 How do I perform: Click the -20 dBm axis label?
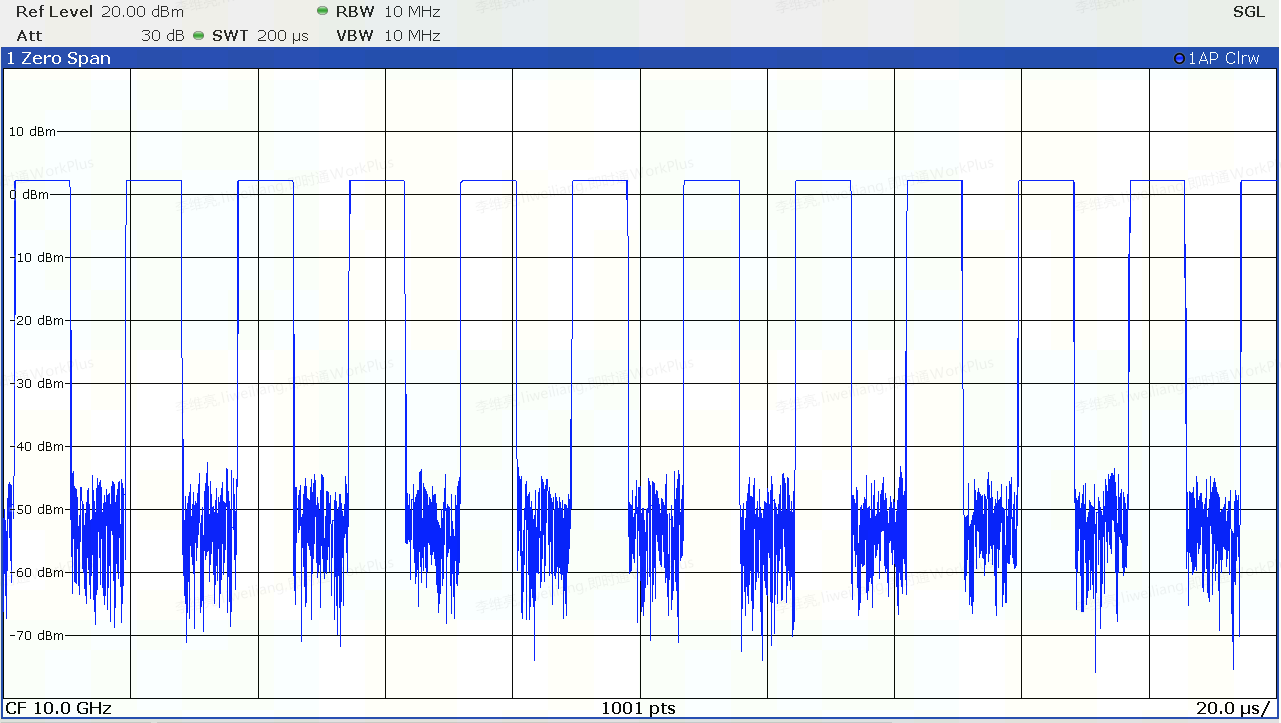click(x=35, y=320)
